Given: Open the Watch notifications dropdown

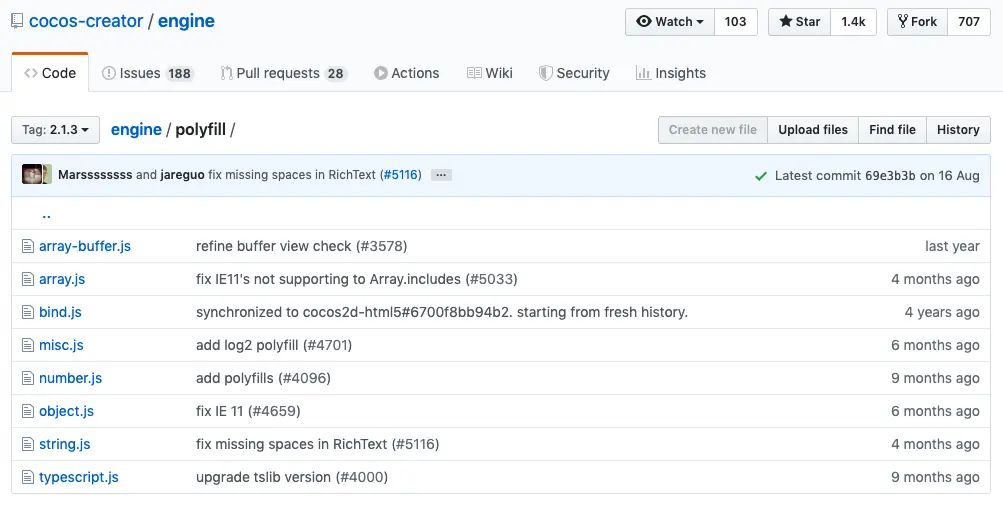Looking at the screenshot, I should click(x=670, y=22).
